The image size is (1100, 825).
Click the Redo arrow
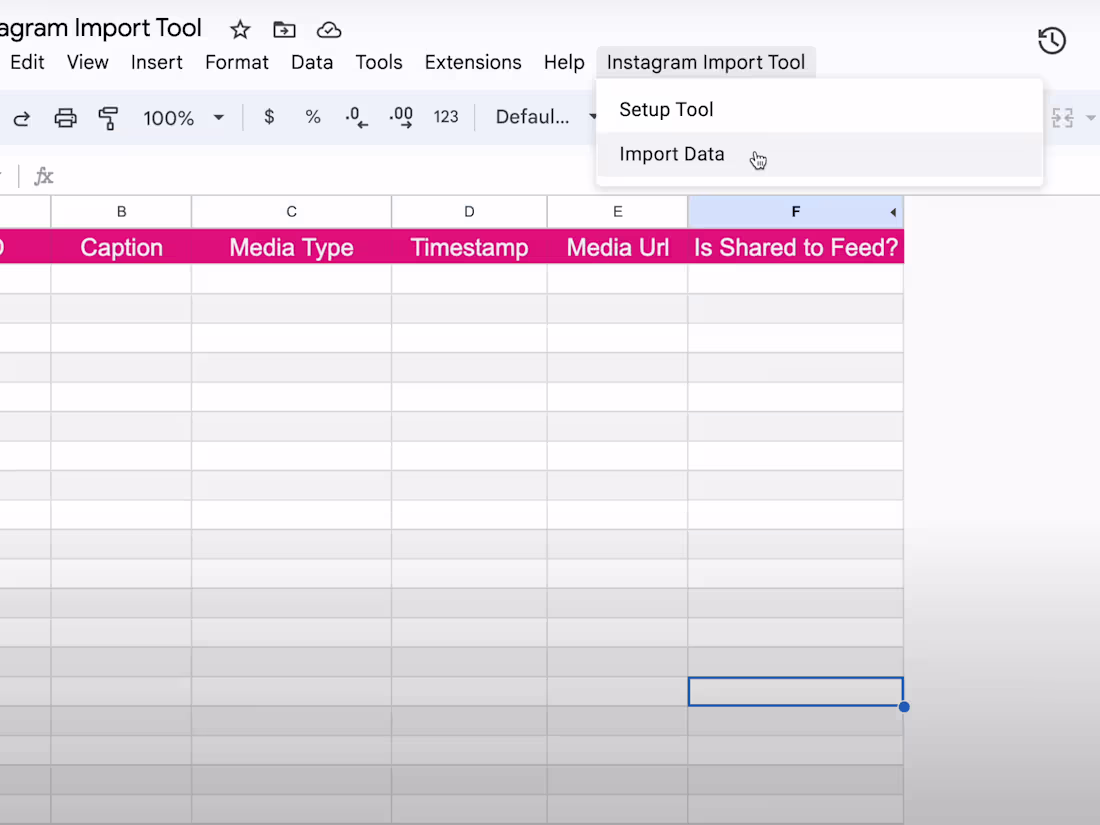[21, 117]
